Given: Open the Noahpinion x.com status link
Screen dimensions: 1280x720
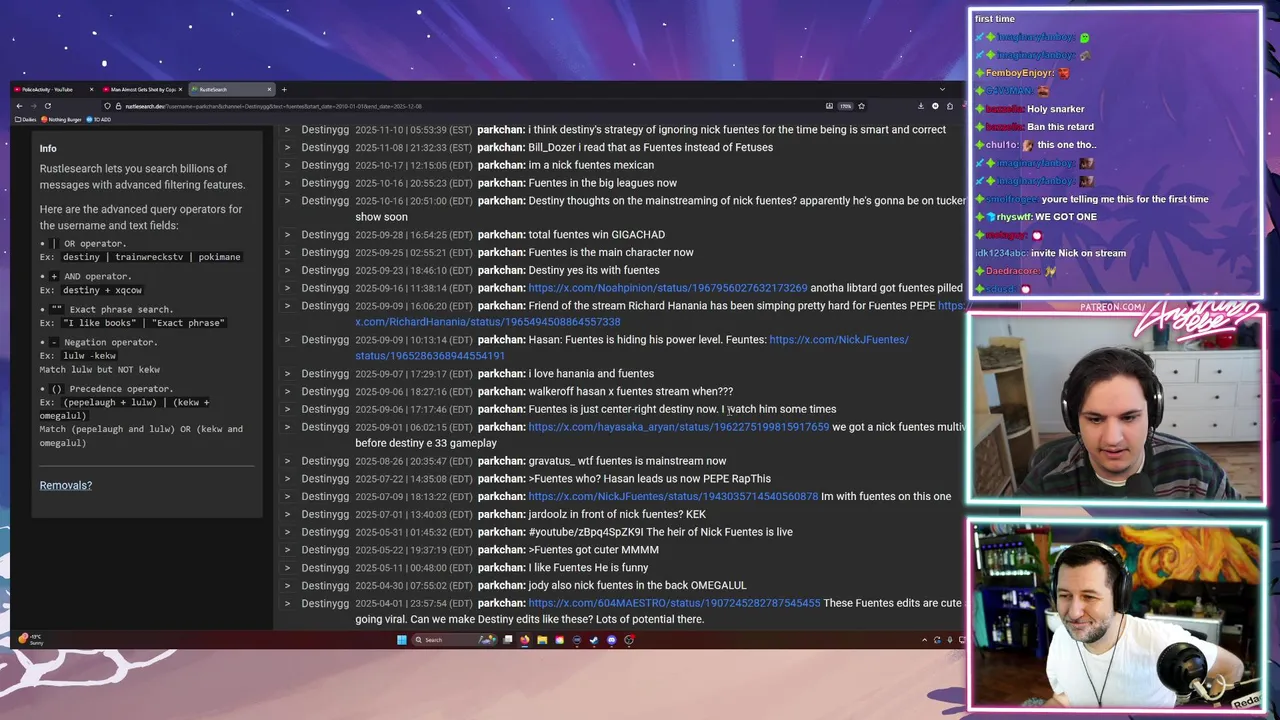Looking at the screenshot, I should [x=667, y=288].
